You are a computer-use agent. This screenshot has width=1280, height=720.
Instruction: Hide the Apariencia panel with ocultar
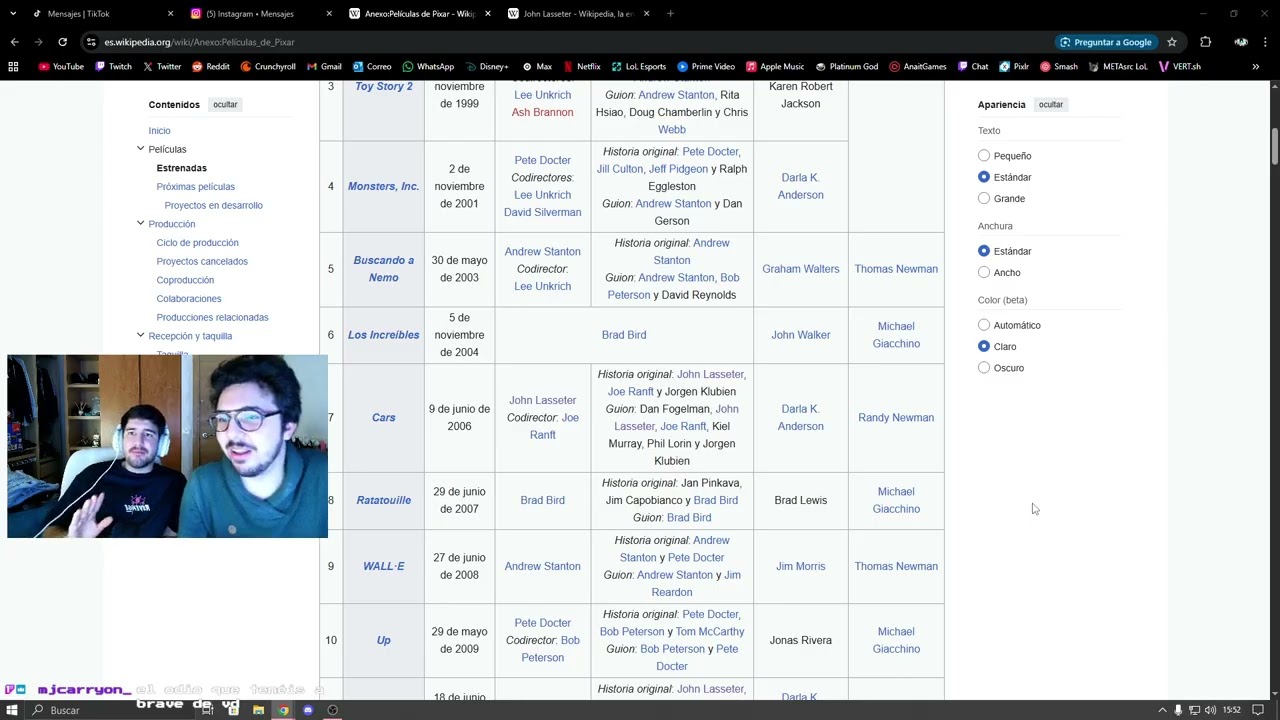tap(1050, 104)
